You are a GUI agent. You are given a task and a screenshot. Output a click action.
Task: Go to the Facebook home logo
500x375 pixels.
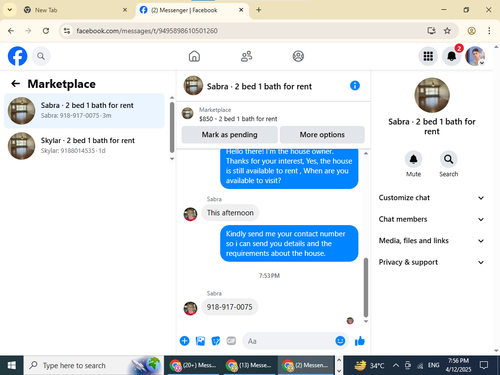click(17, 56)
